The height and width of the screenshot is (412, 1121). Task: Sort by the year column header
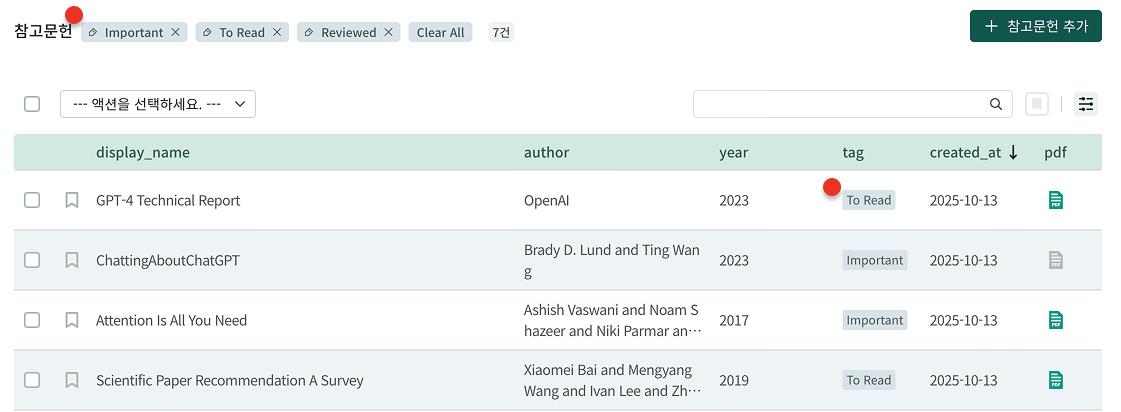click(734, 152)
